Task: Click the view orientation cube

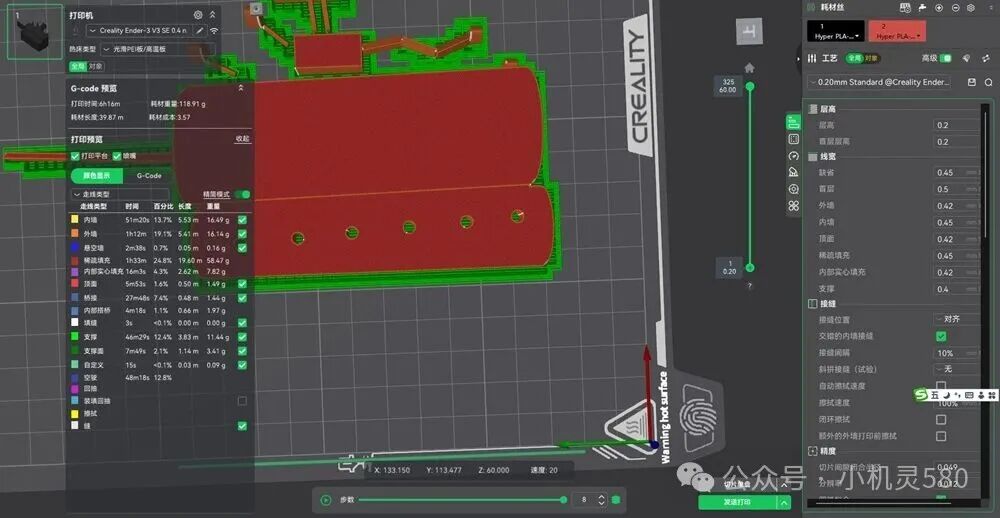Action: (x=749, y=31)
